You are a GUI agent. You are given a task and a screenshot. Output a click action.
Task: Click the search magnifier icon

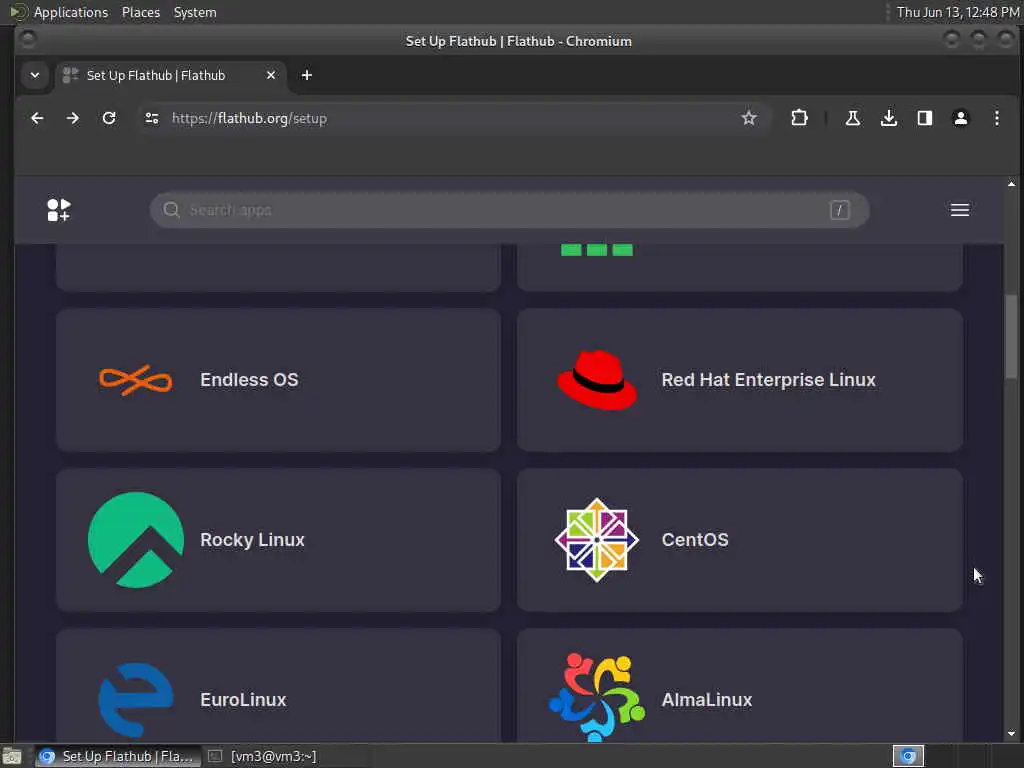click(171, 210)
